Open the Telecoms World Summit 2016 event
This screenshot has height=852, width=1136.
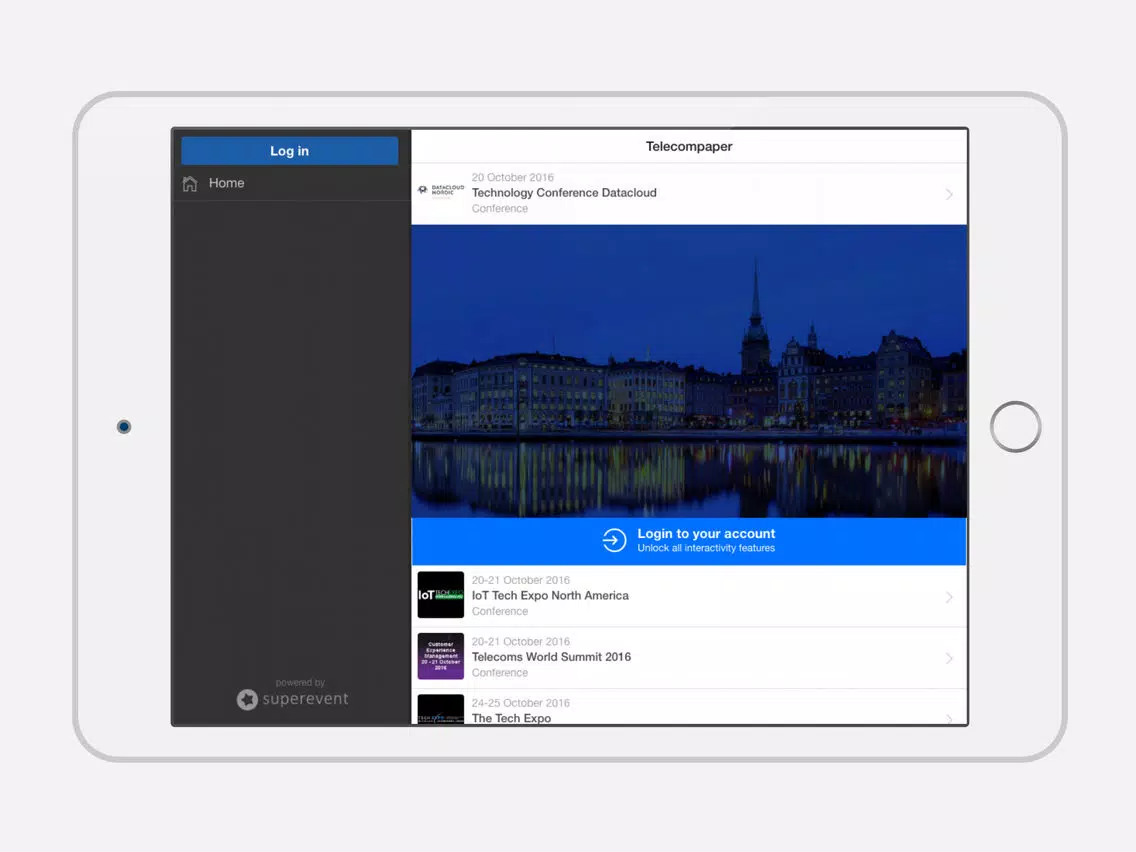pos(551,657)
